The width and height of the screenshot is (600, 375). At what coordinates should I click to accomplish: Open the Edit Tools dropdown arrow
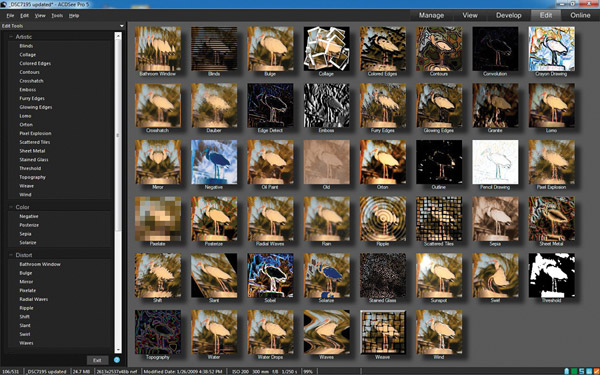pos(122,26)
